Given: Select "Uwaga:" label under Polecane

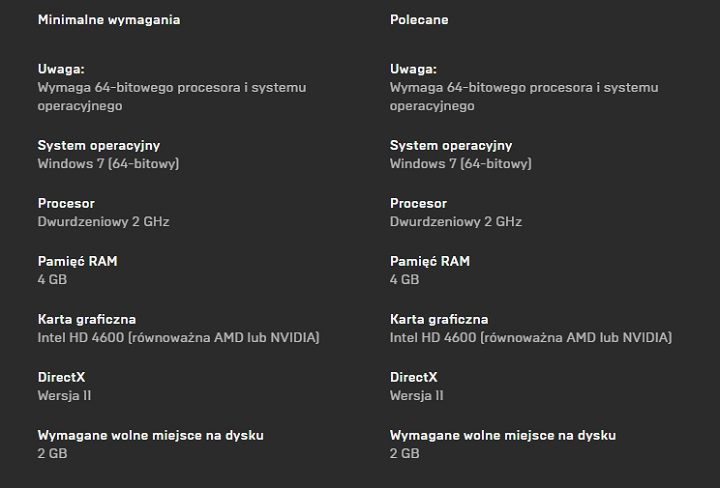Looking at the screenshot, I should tap(413, 69).
